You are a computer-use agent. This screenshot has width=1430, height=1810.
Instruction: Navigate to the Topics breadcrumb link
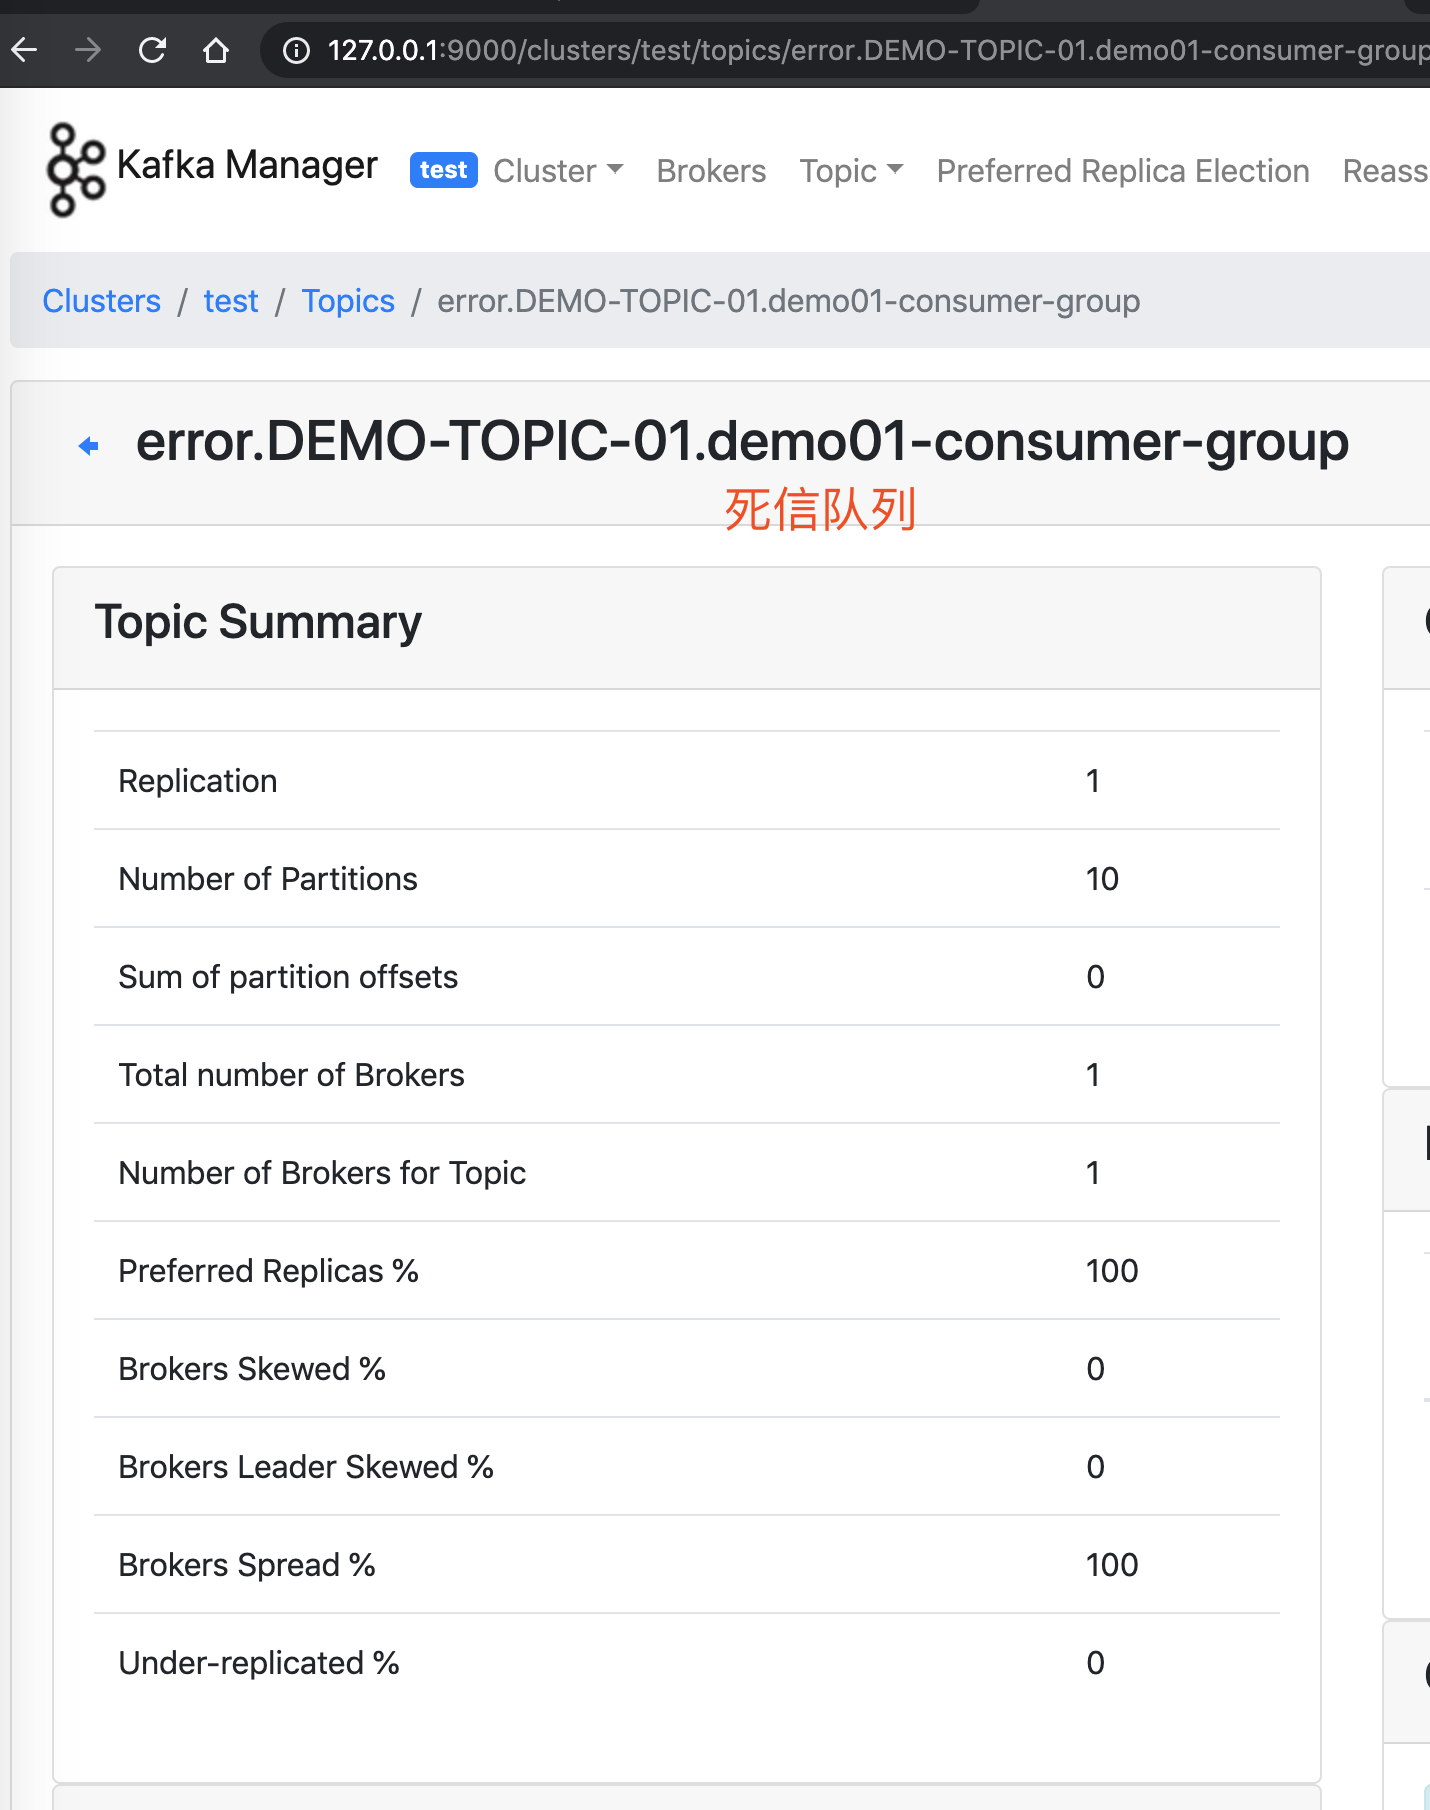click(348, 301)
